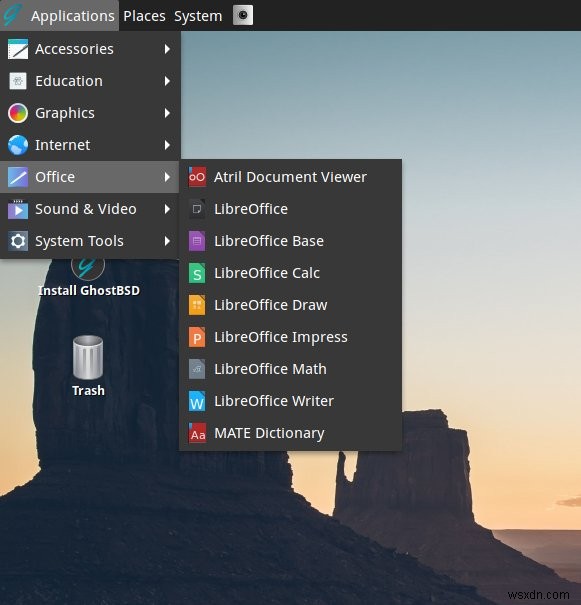
Task: Launch LibreOffice Writer
Action: 290,401
